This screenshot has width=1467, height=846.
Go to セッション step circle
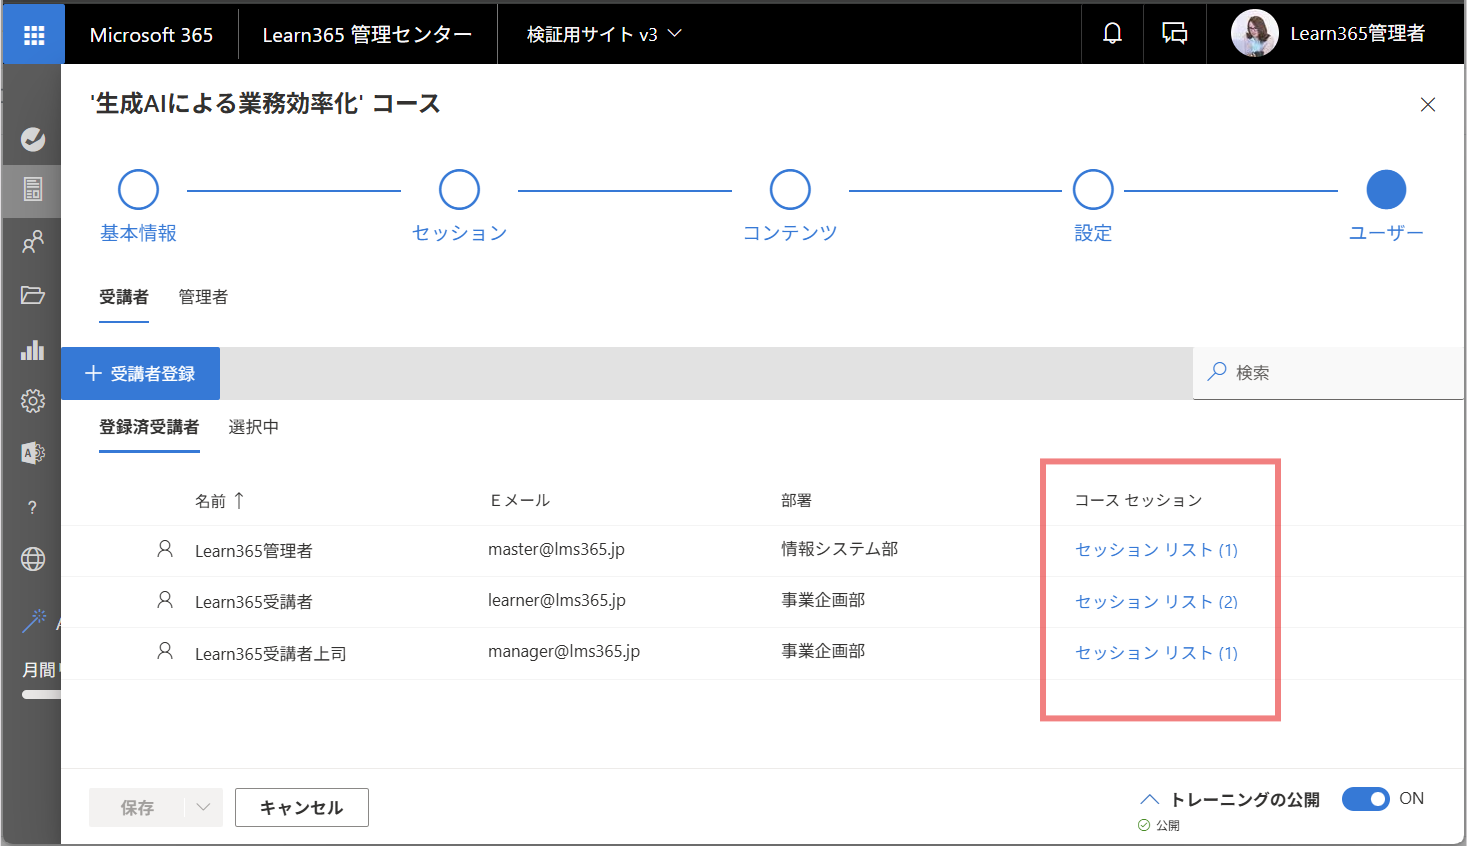[459, 189]
